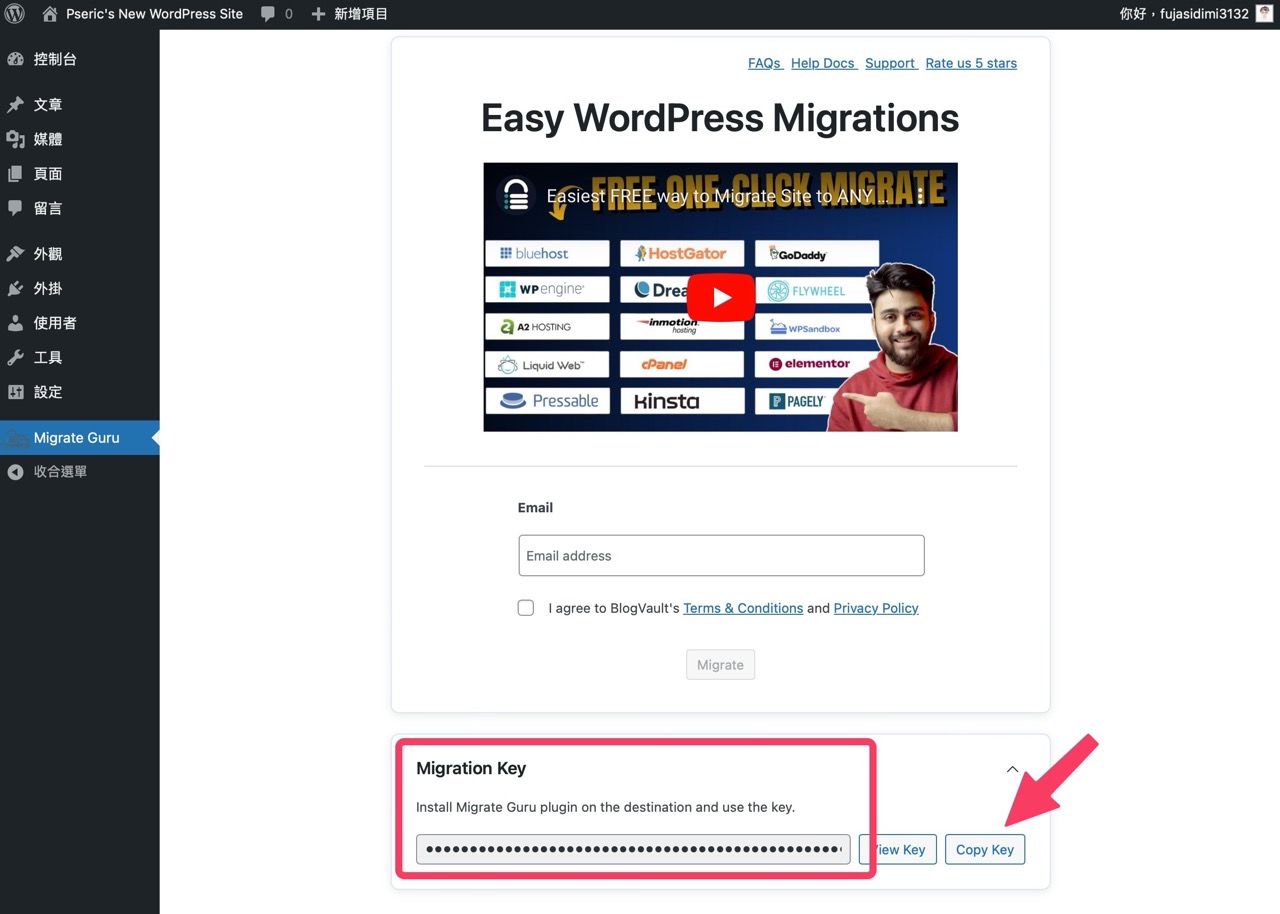Open the comments bubble in the admin bar
The width and height of the screenshot is (1280, 914).
coord(268,14)
